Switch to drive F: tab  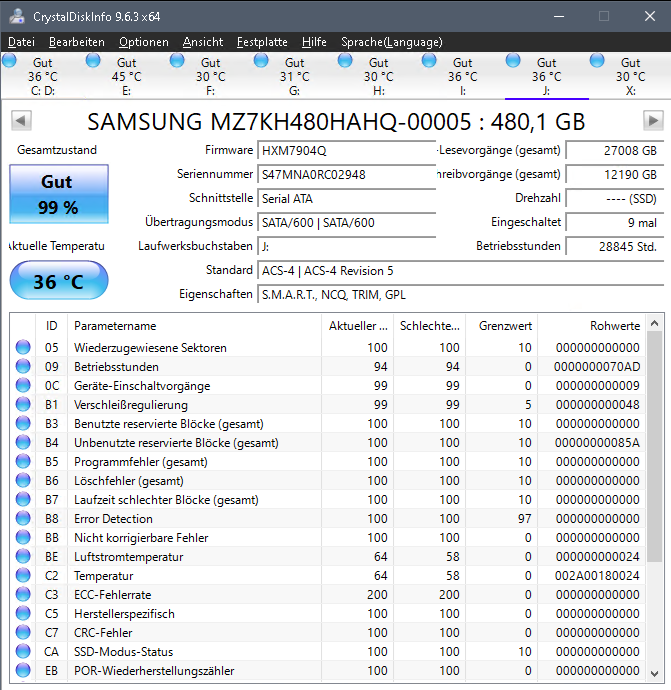coord(210,76)
